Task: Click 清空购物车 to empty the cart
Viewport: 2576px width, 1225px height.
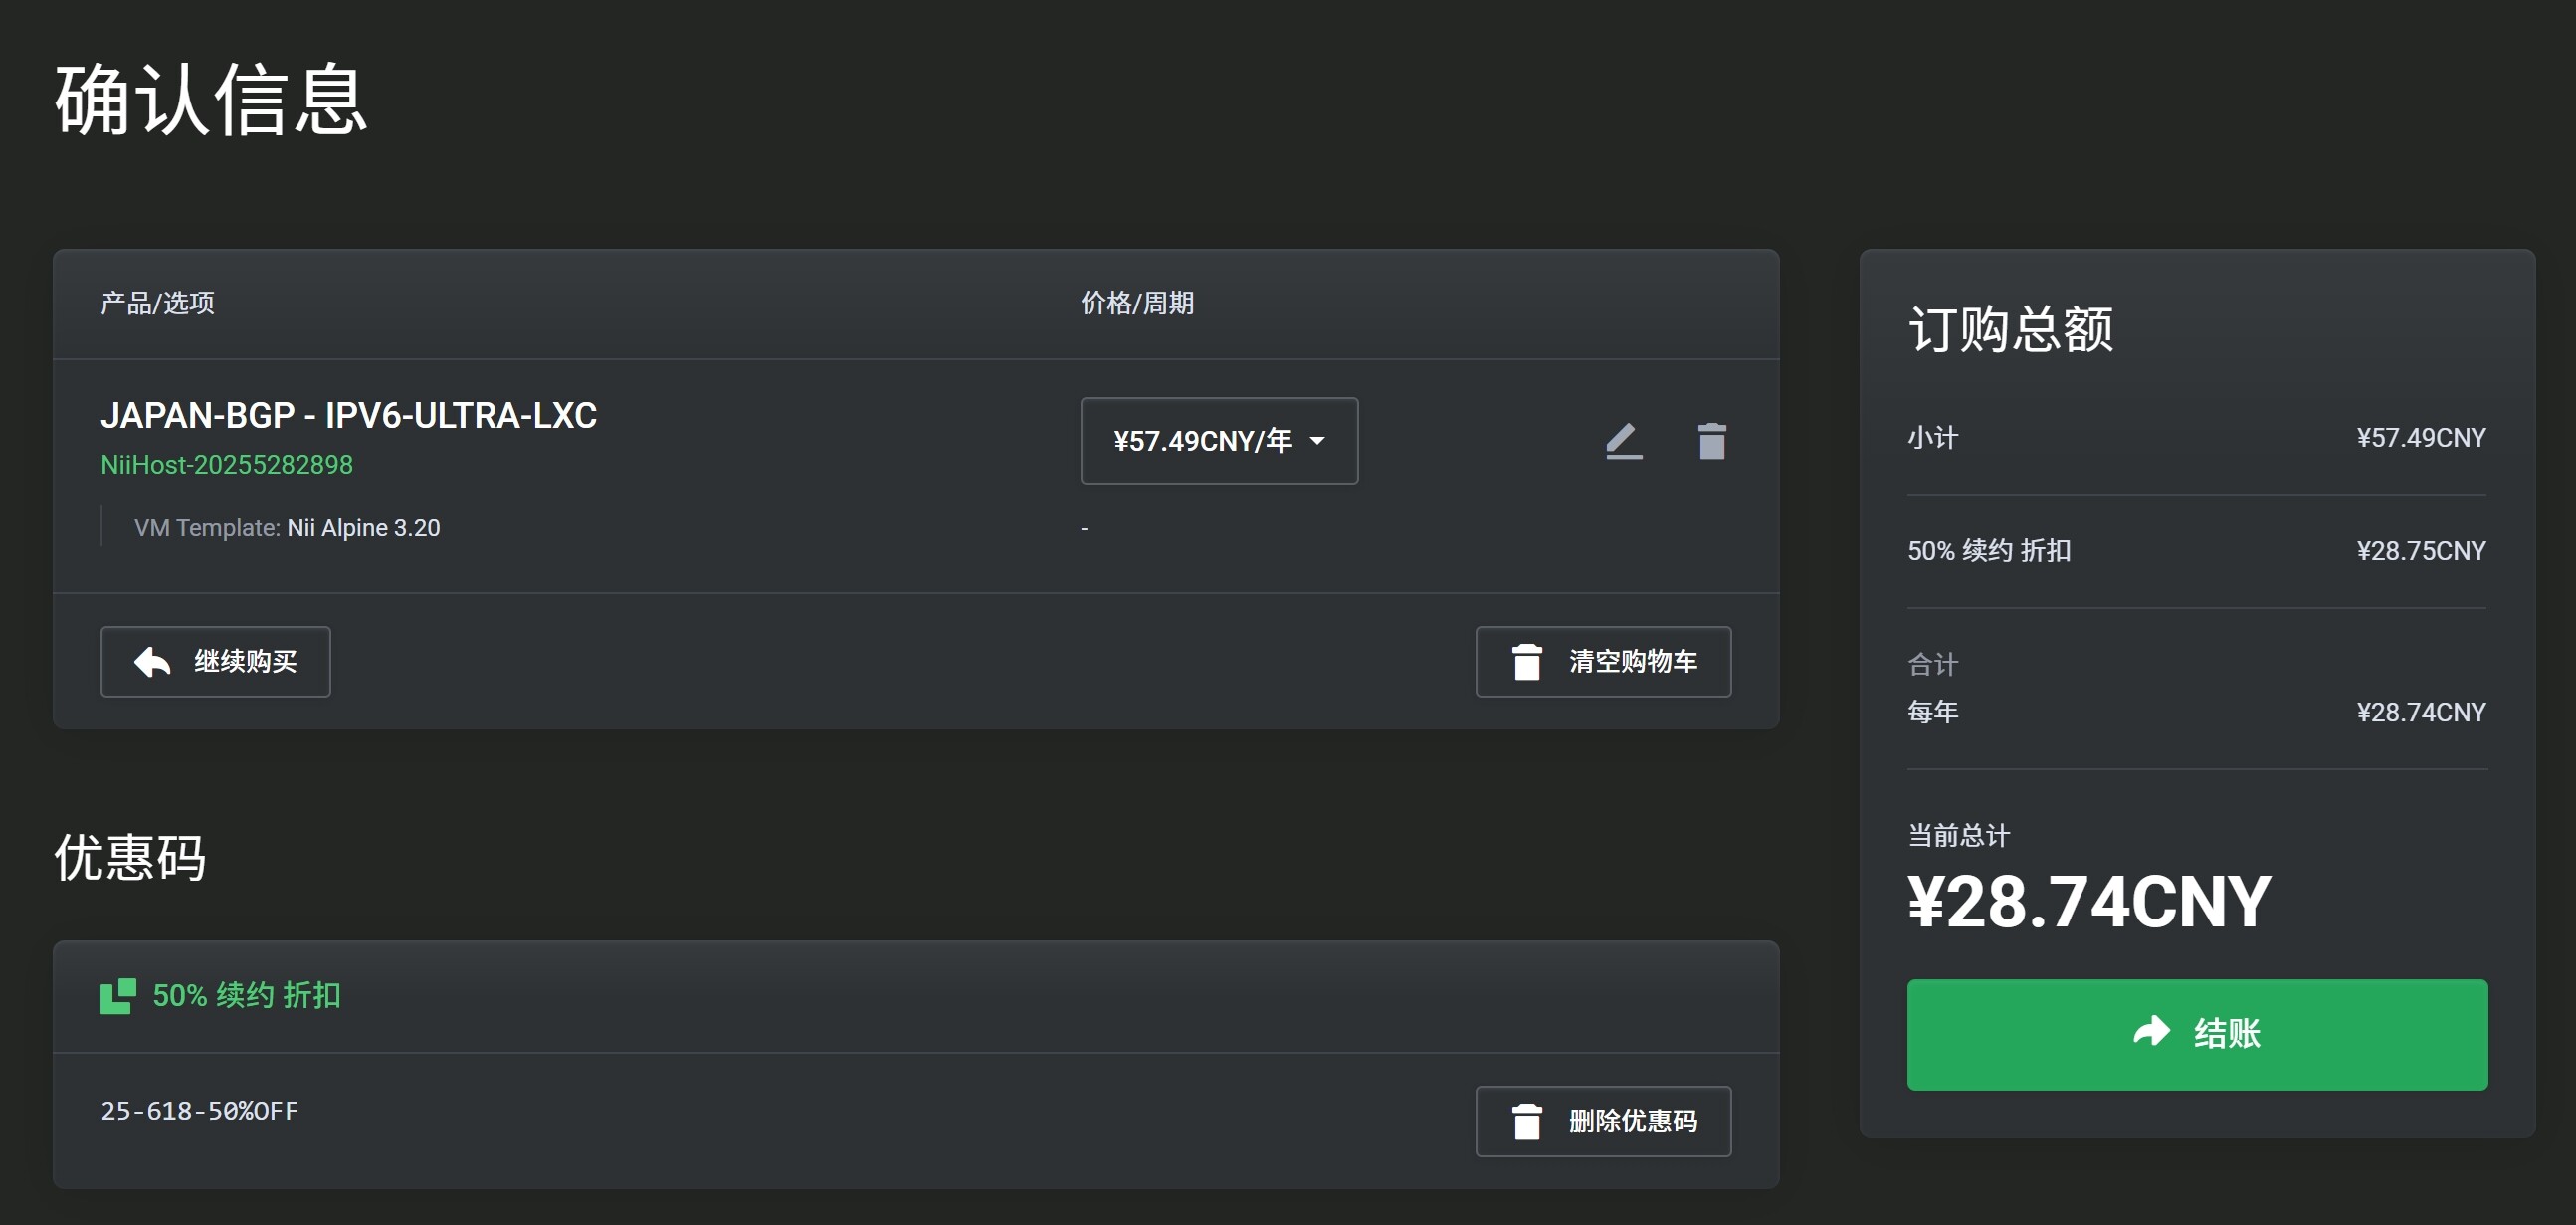Action: coord(1603,661)
